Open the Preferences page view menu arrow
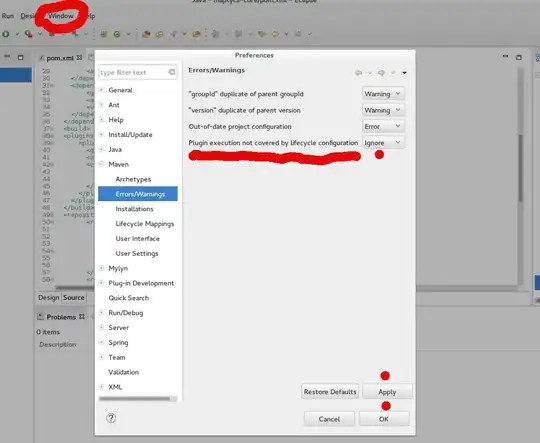 click(x=404, y=73)
